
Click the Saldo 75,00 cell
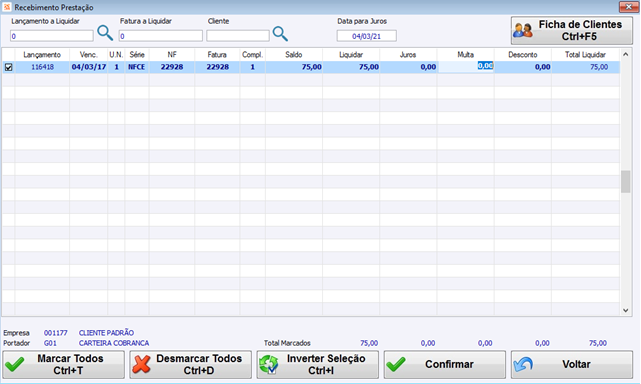point(294,67)
